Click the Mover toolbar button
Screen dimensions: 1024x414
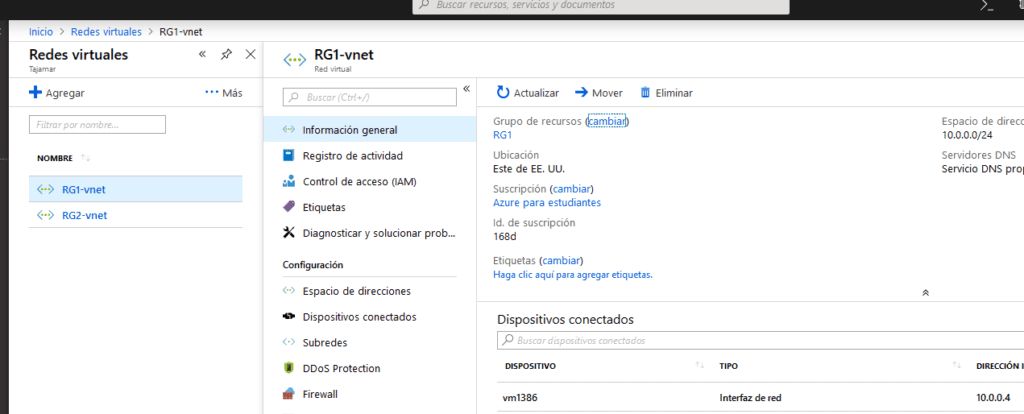point(599,93)
